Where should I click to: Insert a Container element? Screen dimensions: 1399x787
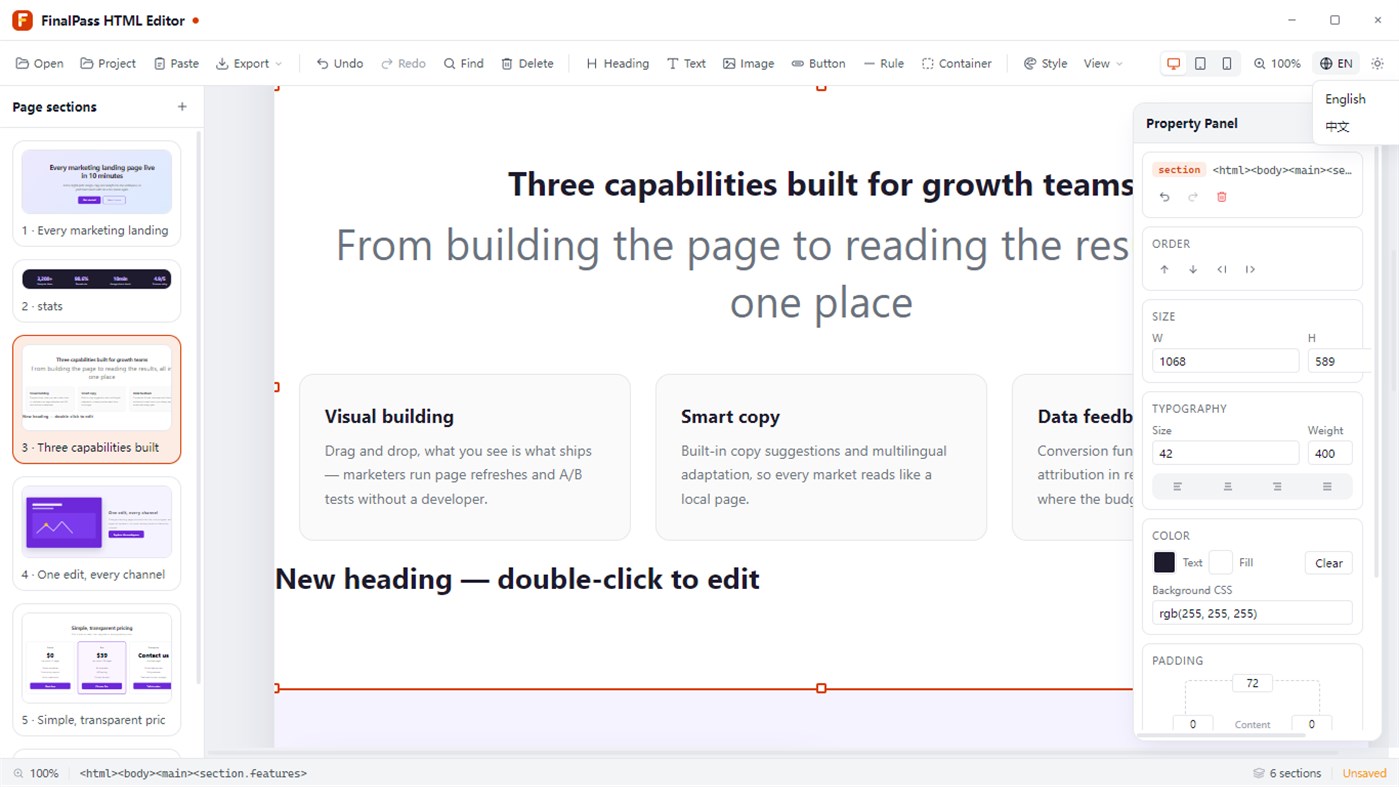pos(956,63)
